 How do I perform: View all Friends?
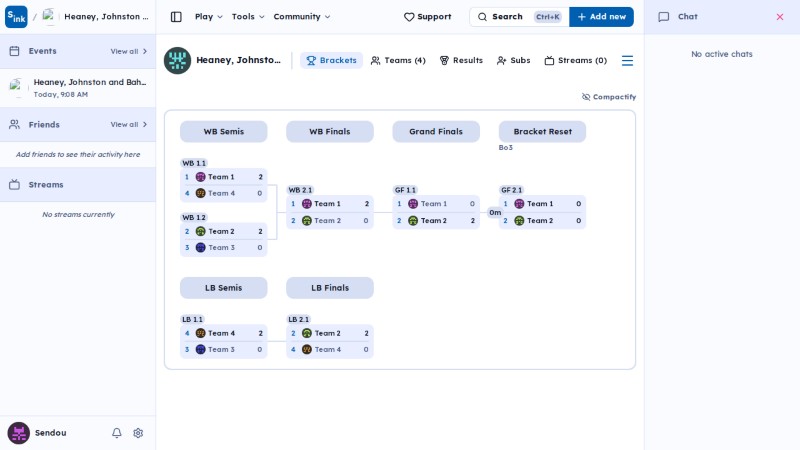click(129, 124)
